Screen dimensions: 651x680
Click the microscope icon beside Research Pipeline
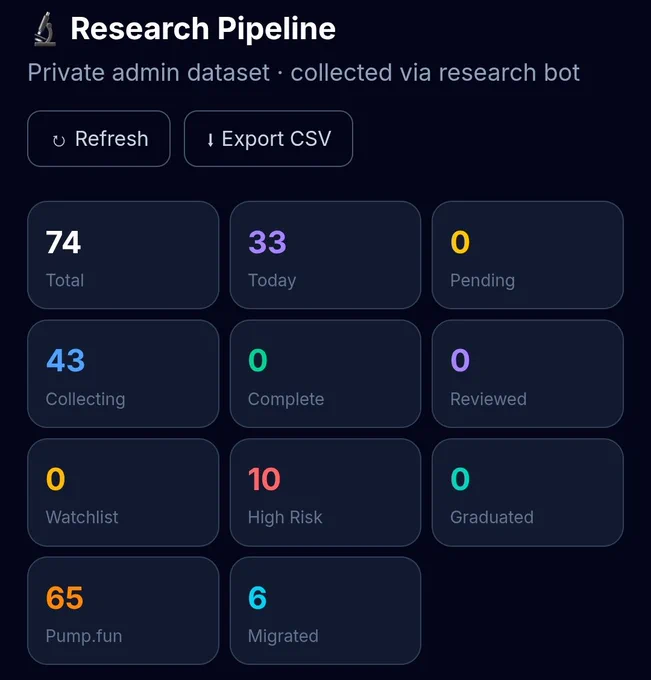point(45,29)
